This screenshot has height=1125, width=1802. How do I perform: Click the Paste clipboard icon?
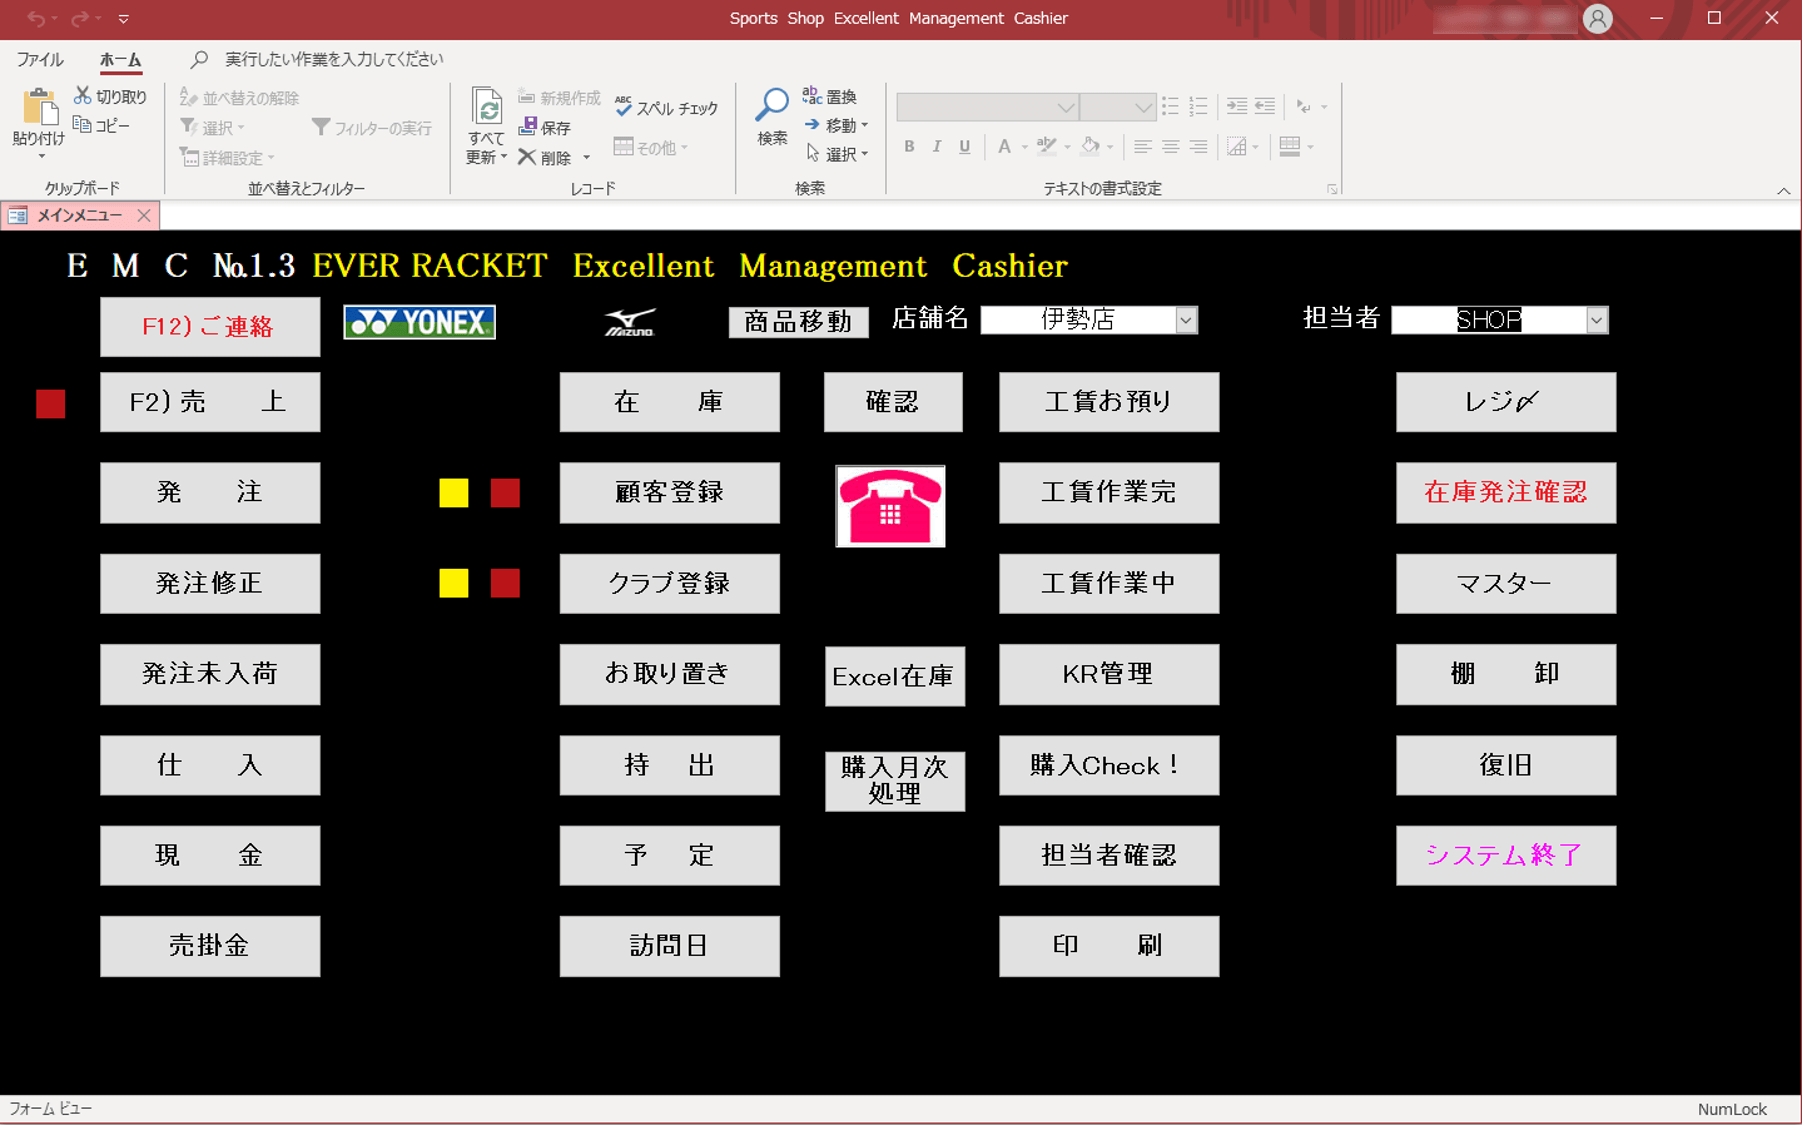[x=39, y=108]
